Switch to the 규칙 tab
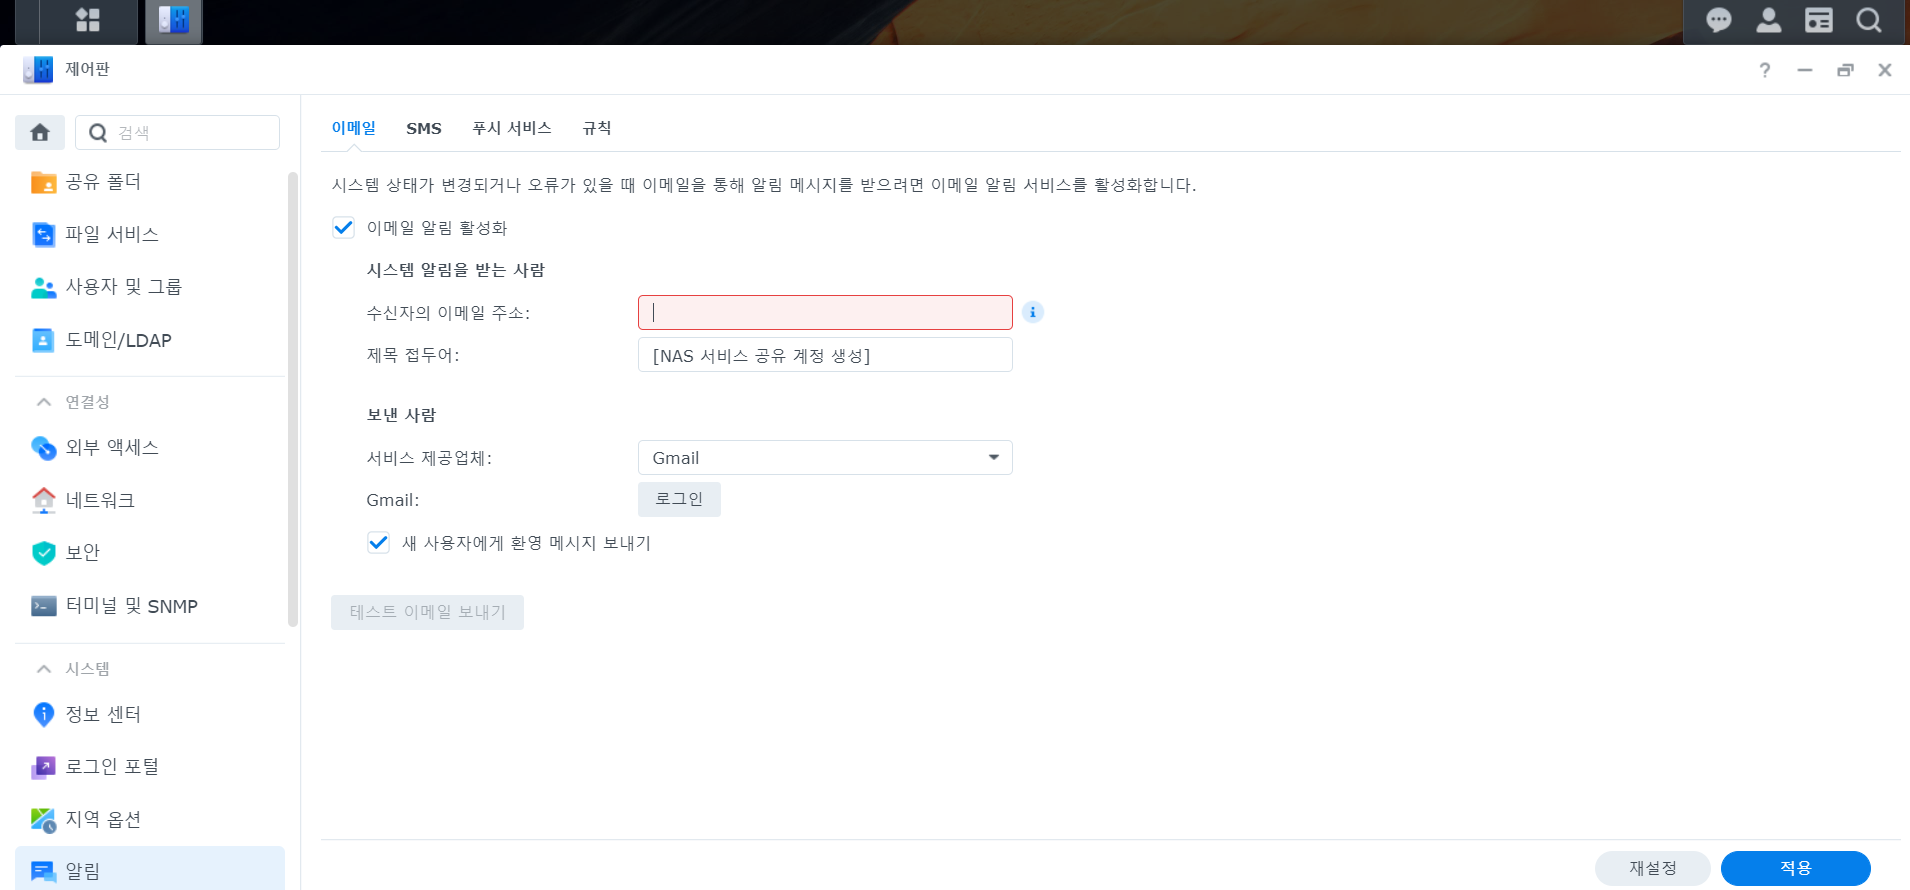Viewport: 1910px width, 890px height. 597,128
